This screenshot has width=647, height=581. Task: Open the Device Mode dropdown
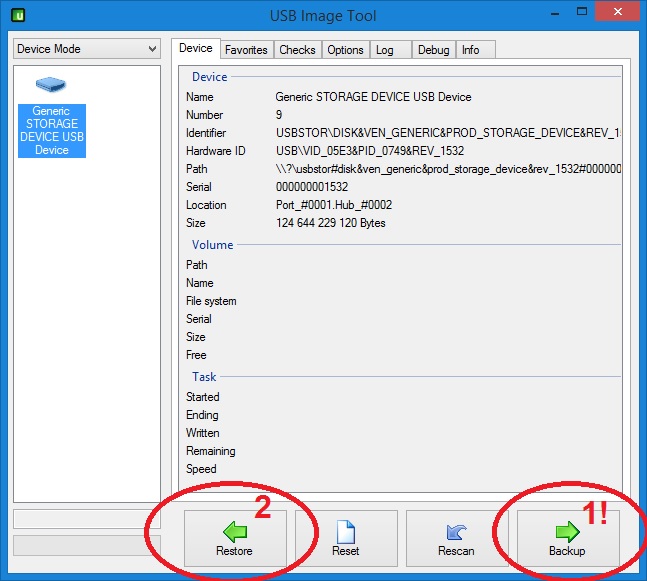coord(86,49)
